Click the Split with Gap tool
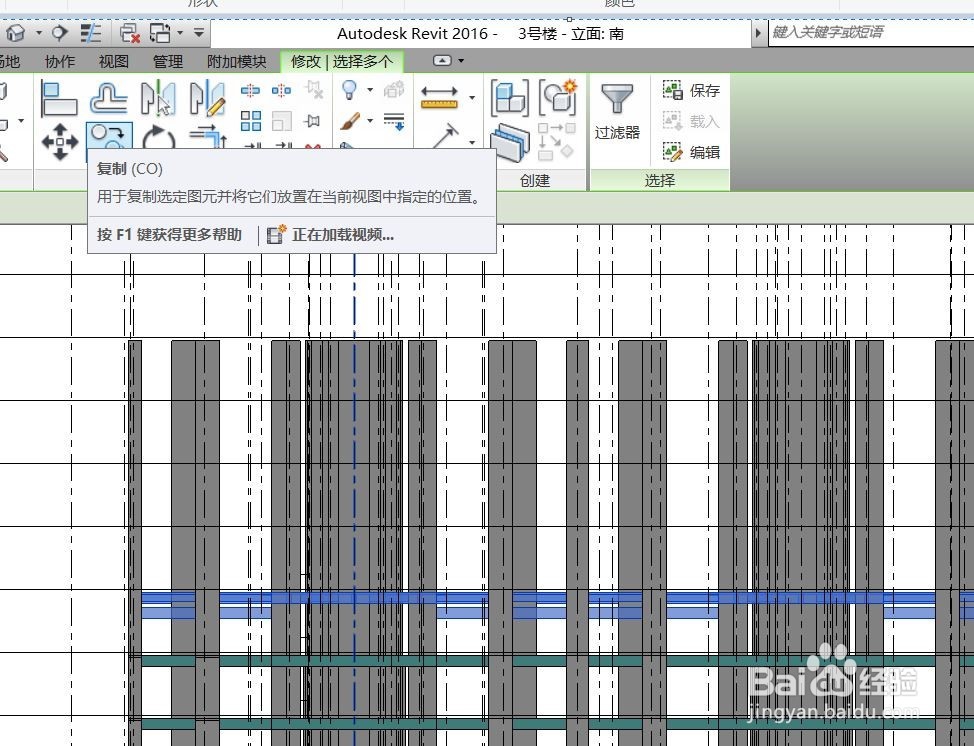Image resolution: width=974 pixels, height=746 pixels. (x=281, y=91)
